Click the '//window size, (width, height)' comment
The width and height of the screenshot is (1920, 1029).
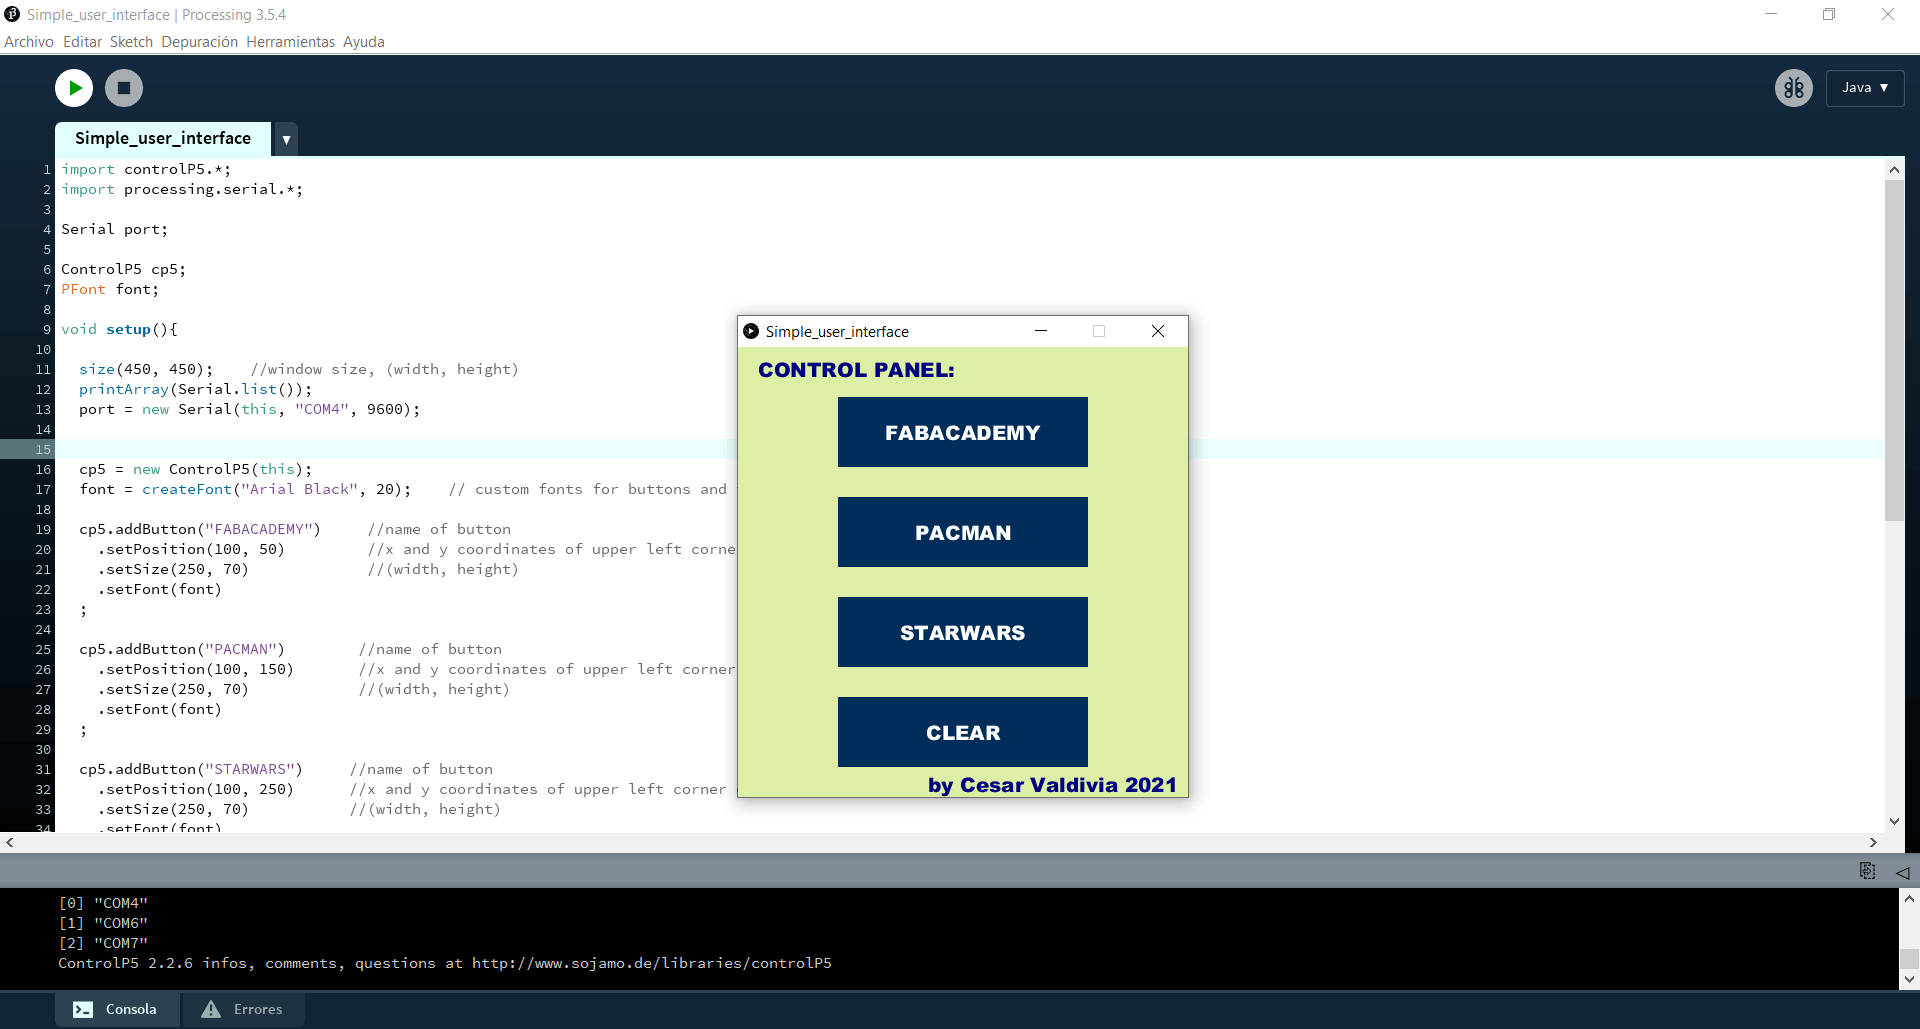(385, 369)
